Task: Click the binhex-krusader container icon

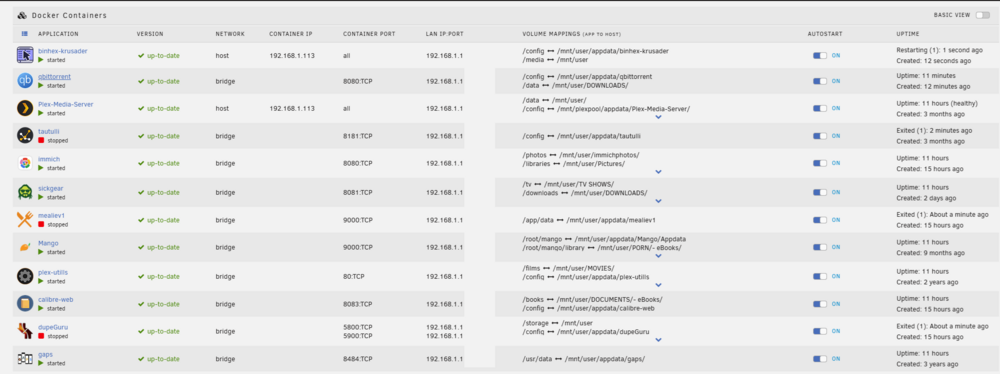Action: pyautogui.click(x=25, y=55)
